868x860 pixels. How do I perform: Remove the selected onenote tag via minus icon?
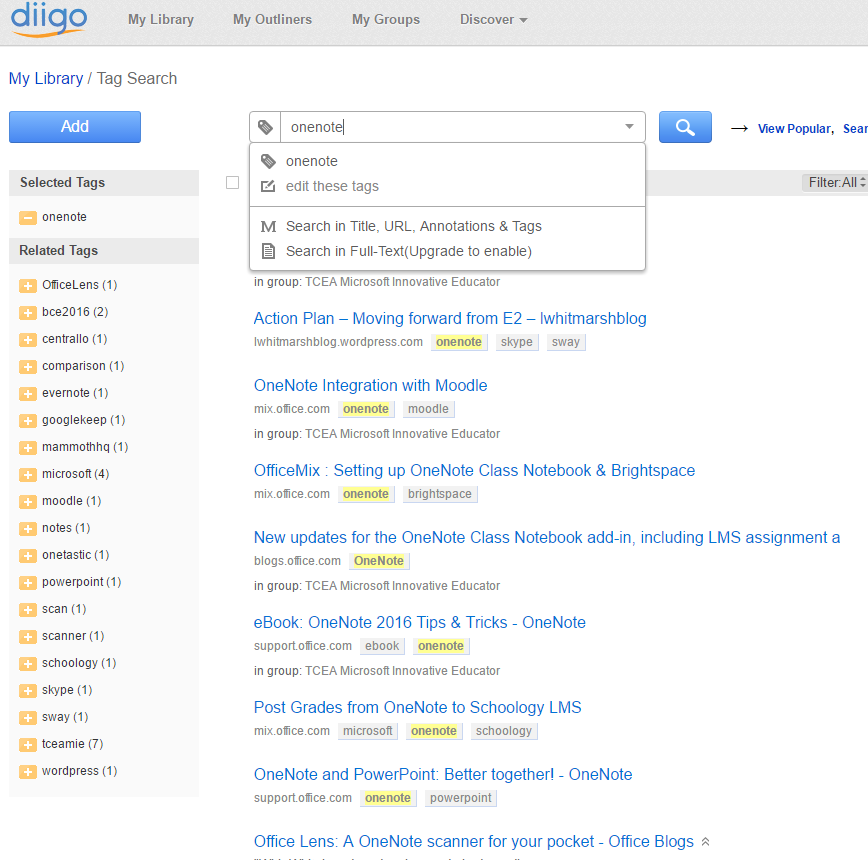(x=28, y=218)
